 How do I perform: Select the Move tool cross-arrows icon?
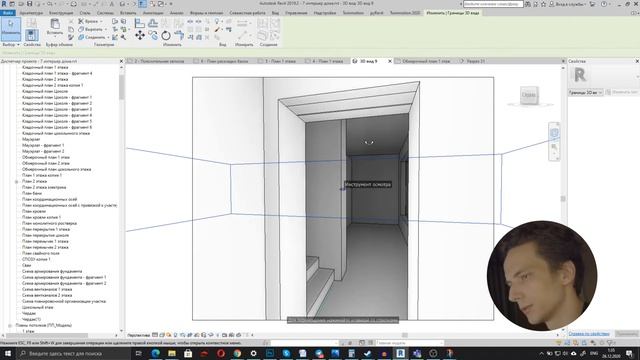(140, 36)
